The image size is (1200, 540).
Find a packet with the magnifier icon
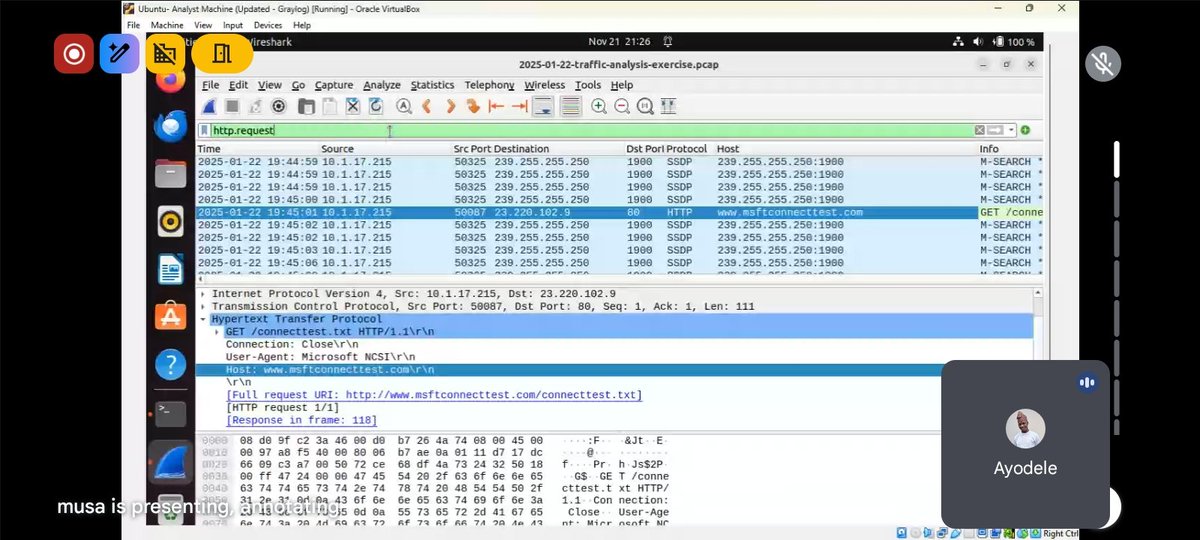[404, 106]
